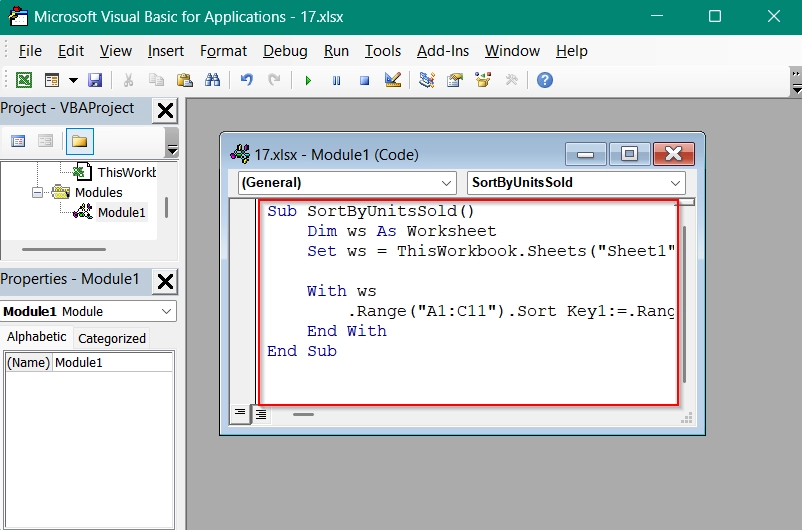Open the Insert object dropdown arrow
This screenshot has height=530, width=802.
[x=73, y=80]
